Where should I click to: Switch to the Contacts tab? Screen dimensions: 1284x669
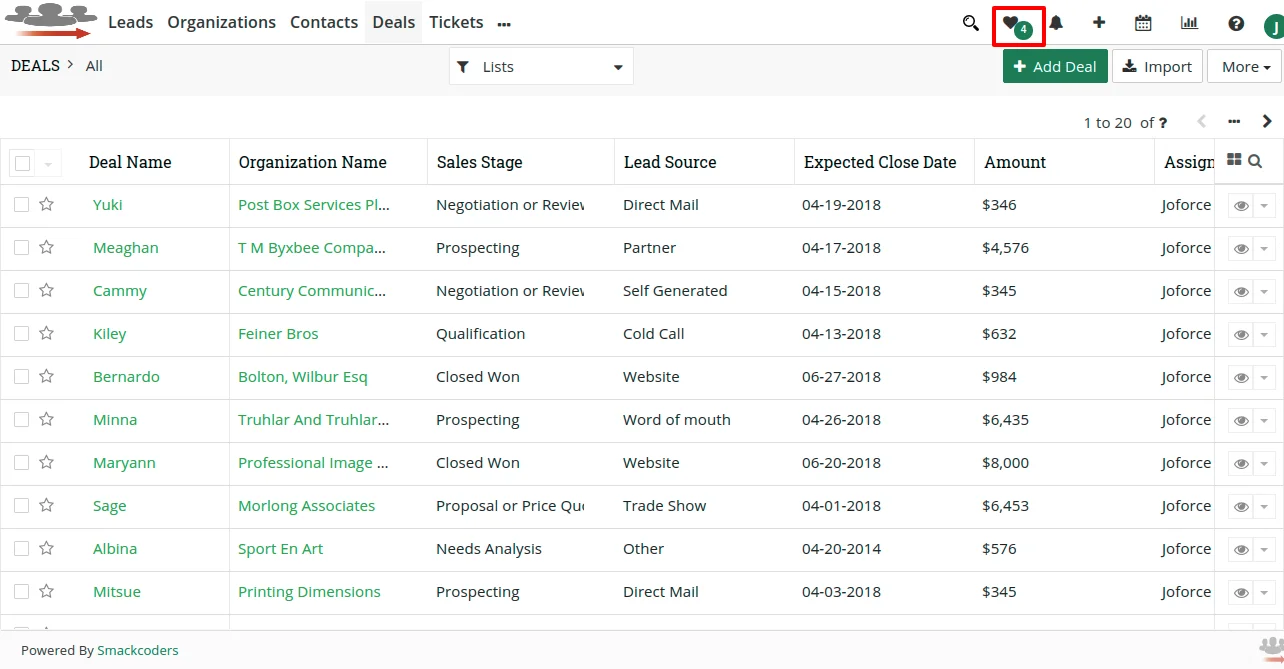tap(324, 22)
